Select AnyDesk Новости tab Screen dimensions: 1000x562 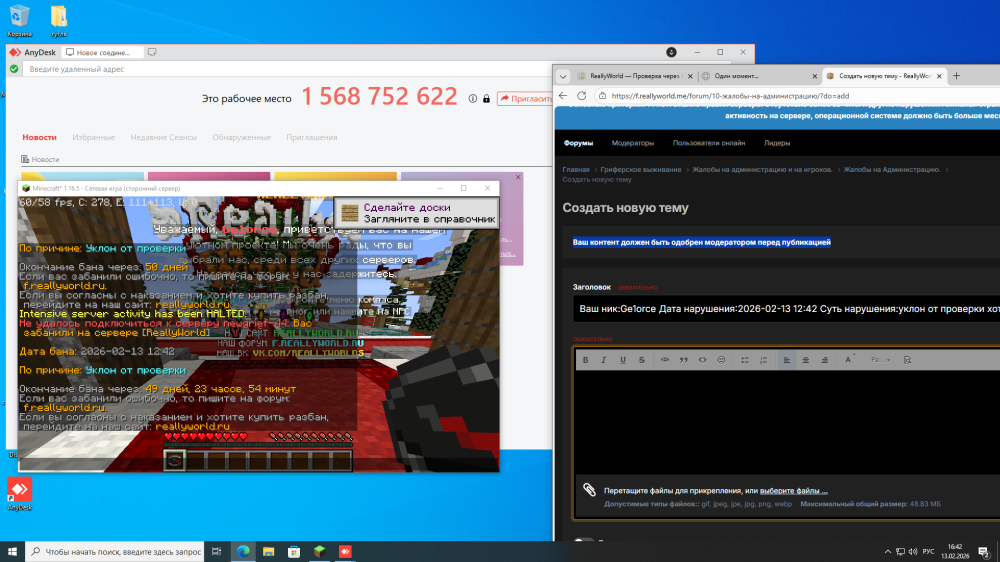point(39,137)
